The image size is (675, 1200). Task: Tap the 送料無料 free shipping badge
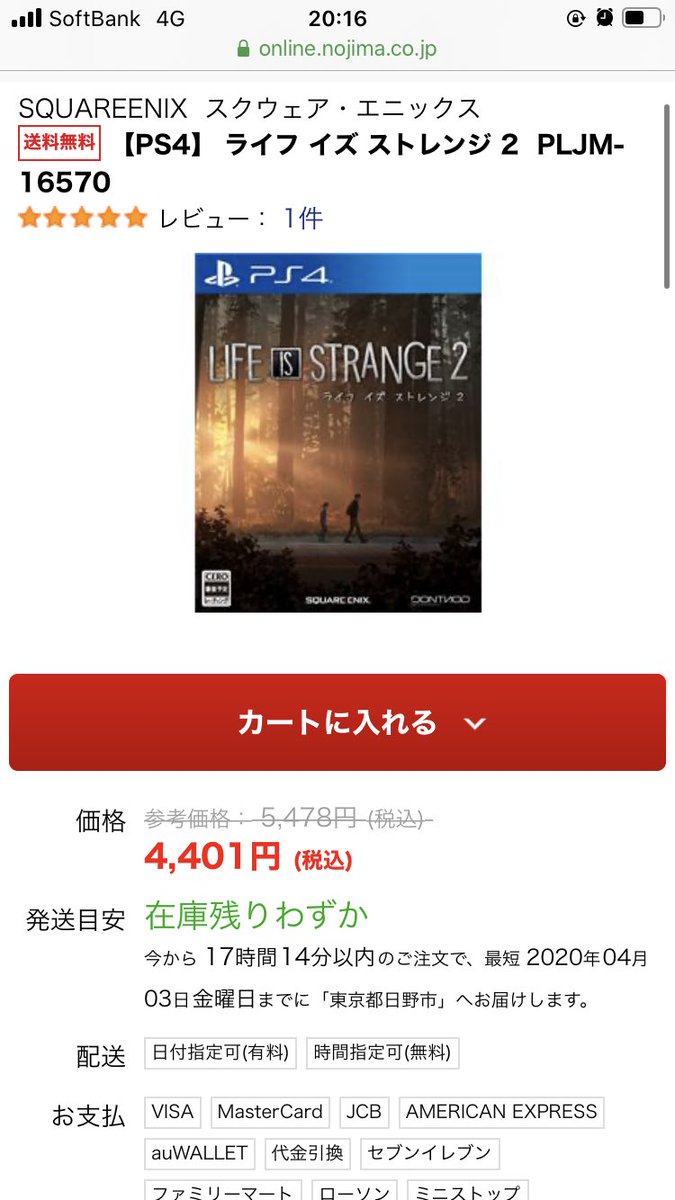tap(60, 144)
